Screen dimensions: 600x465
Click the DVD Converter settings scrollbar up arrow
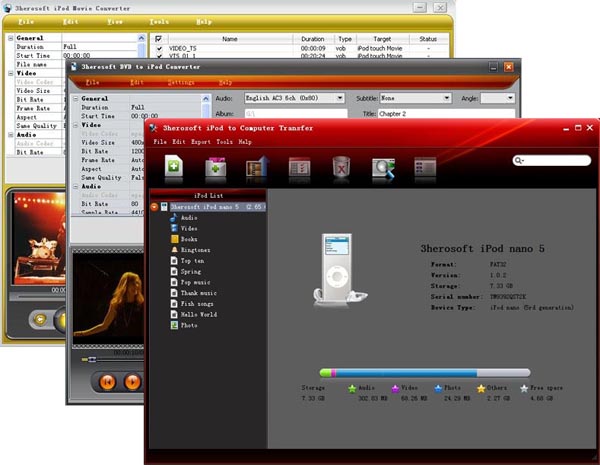click(206, 99)
